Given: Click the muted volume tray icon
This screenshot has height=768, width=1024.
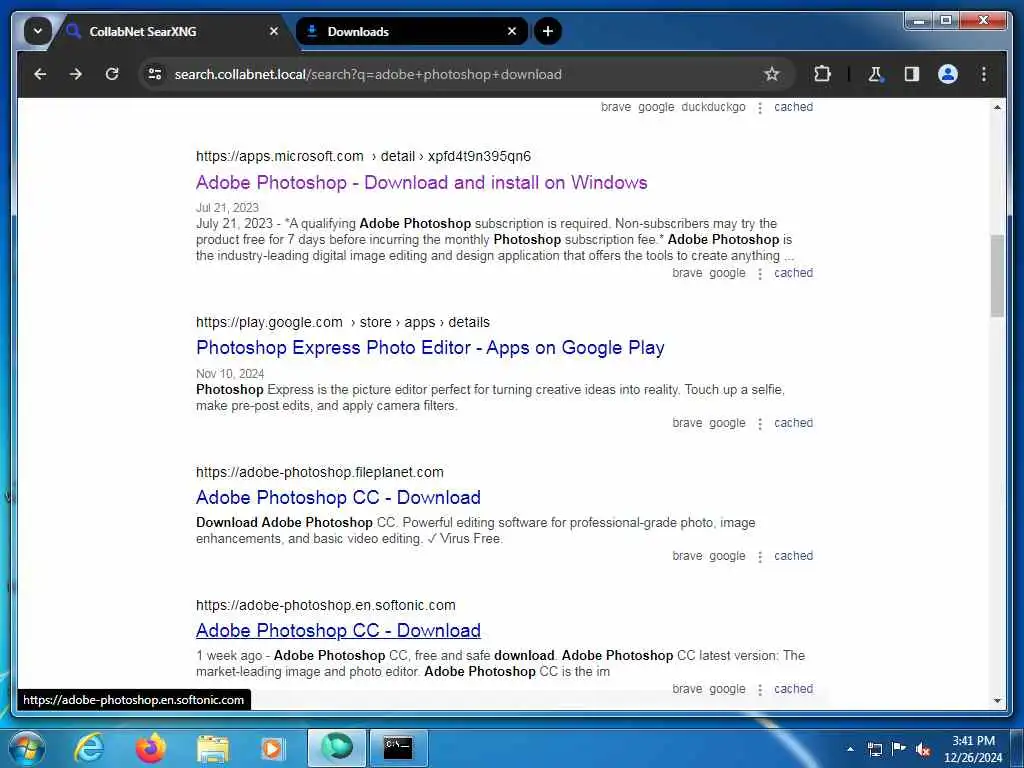Looking at the screenshot, I should (923, 749).
